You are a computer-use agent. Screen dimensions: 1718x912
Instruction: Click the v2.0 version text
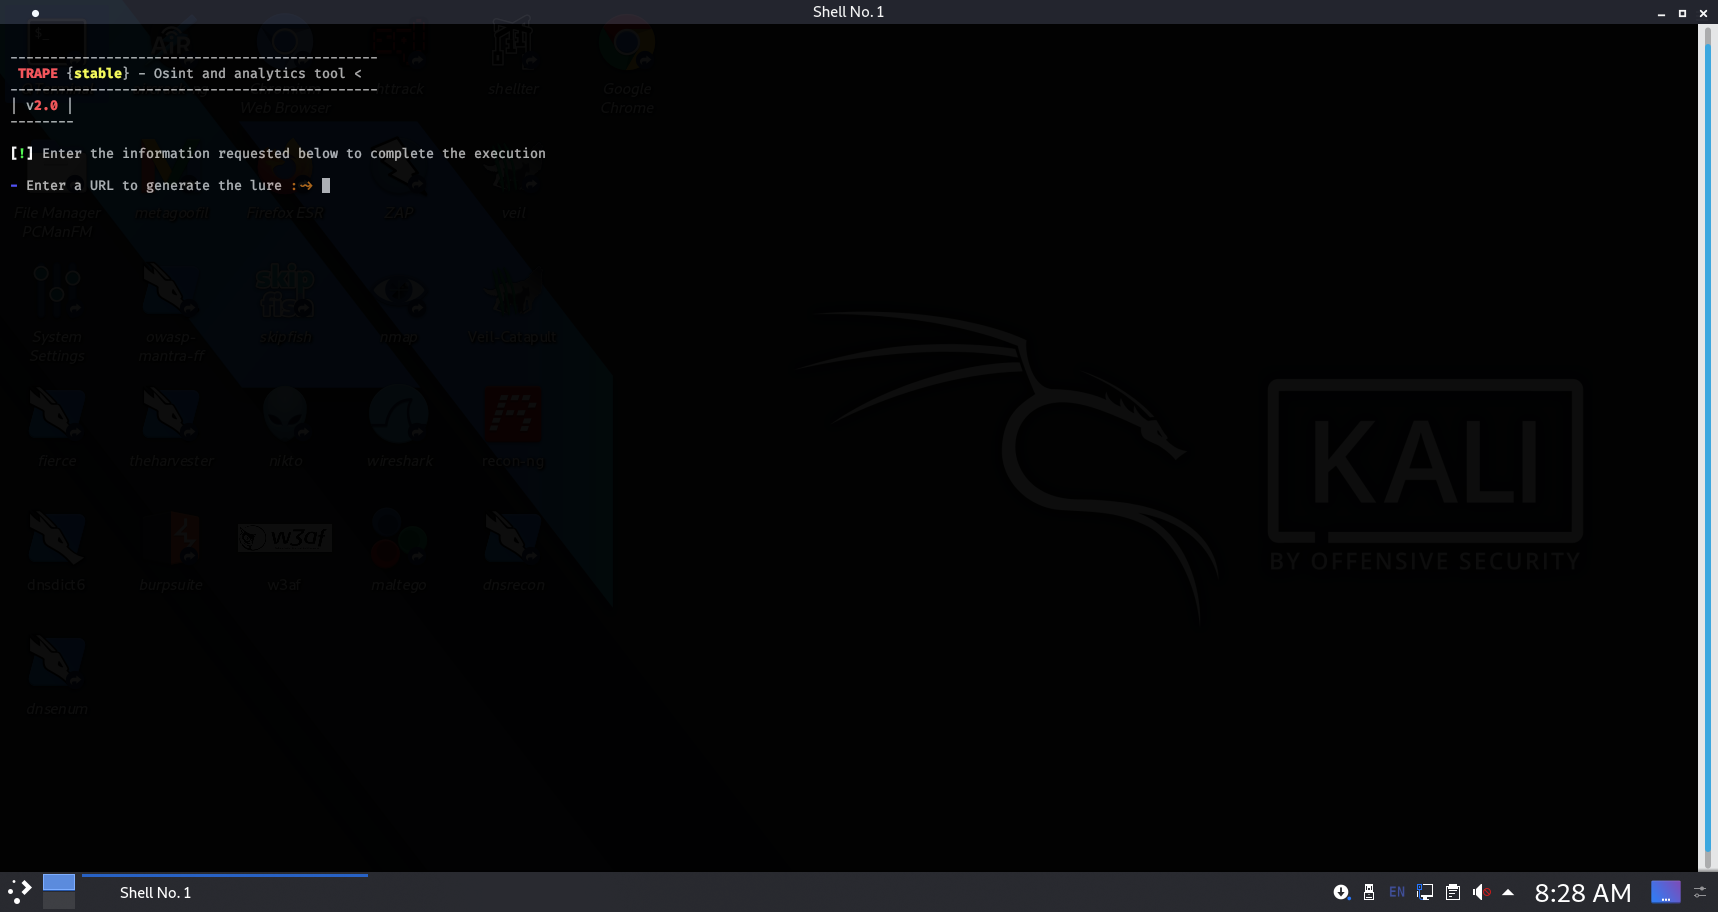coord(42,105)
